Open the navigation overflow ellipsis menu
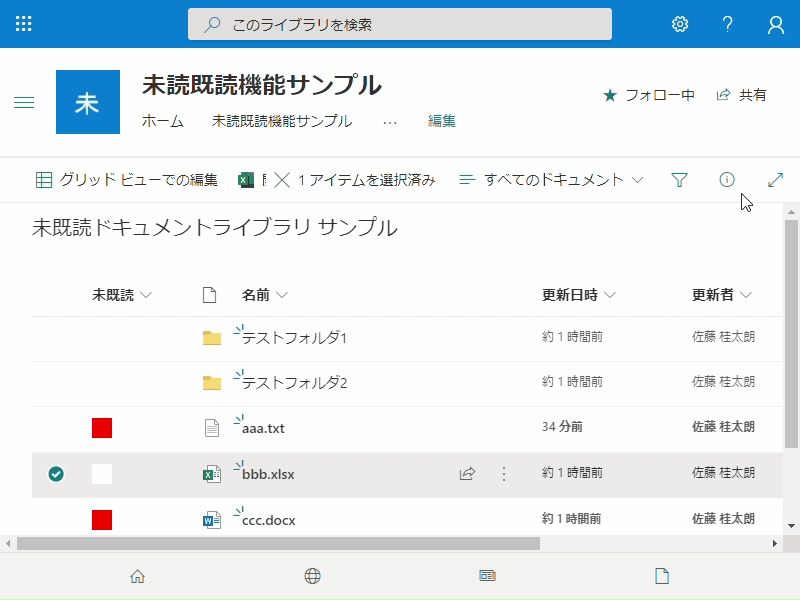This screenshot has height=600, width=800. pyautogui.click(x=390, y=122)
